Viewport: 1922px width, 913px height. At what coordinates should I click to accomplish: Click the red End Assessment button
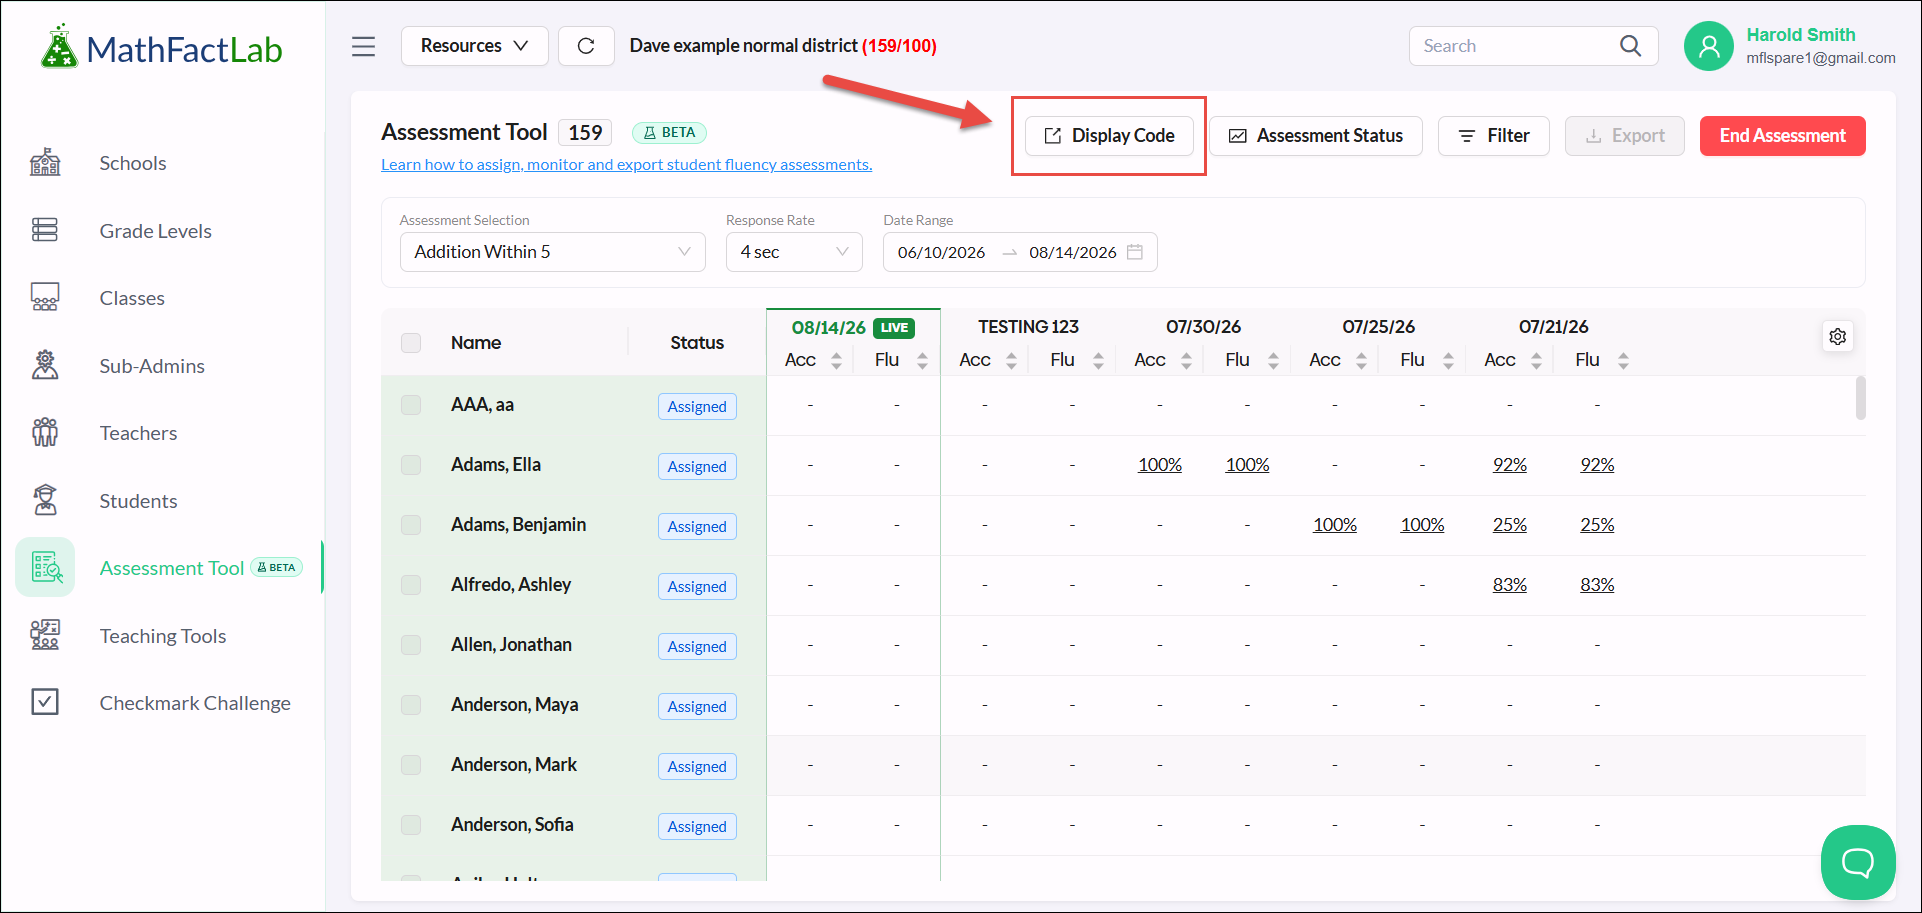(1783, 136)
